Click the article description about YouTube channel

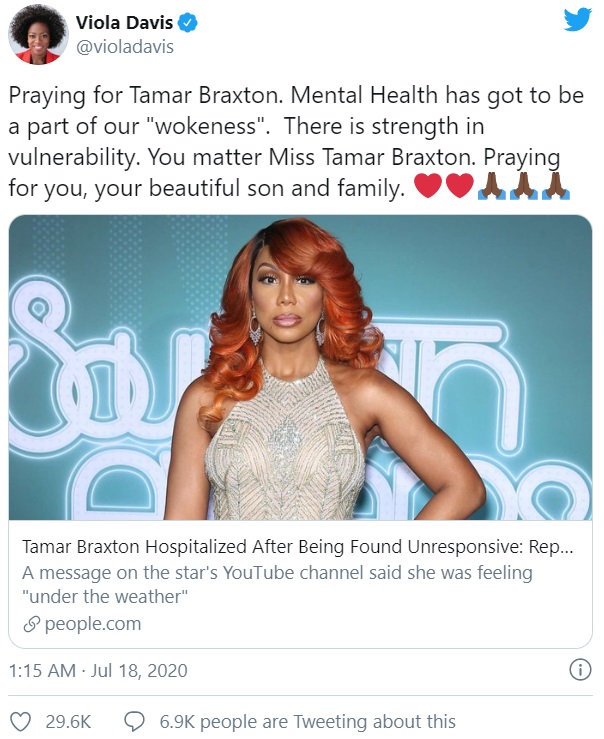[277, 584]
